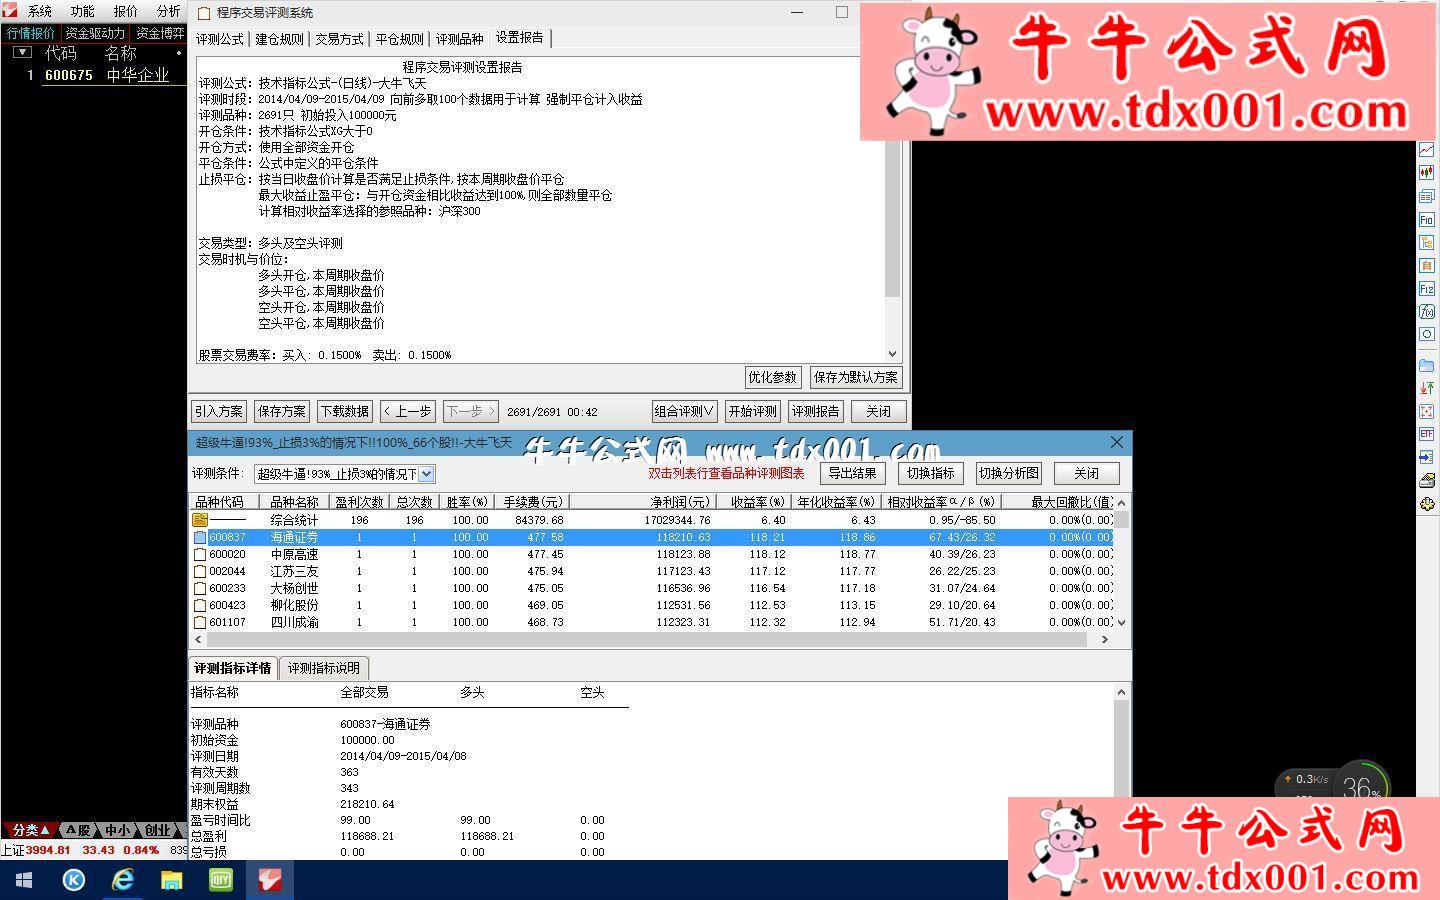
Task: Open Internet Explorer from the taskbar
Action: coord(122,880)
